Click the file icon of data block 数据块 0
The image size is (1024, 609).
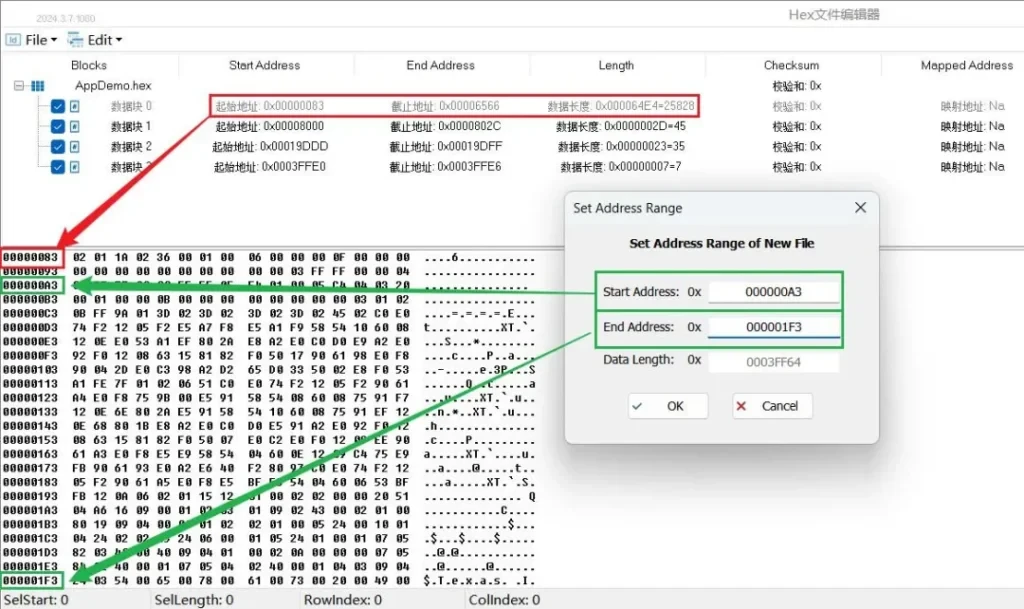pyautogui.click(x=74, y=106)
